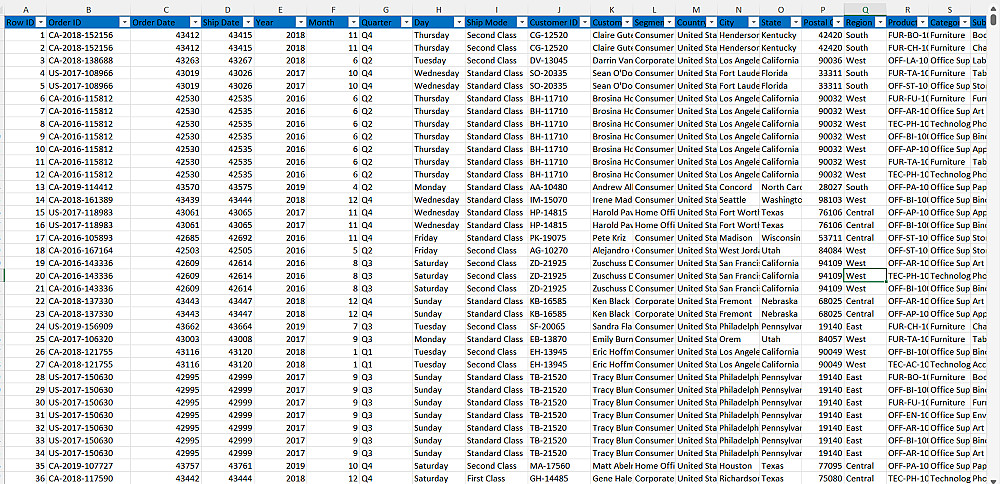This screenshot has width=1000, height=484.
Task: Open the Postal Code filter dropdown
Action: coord(837,22)
